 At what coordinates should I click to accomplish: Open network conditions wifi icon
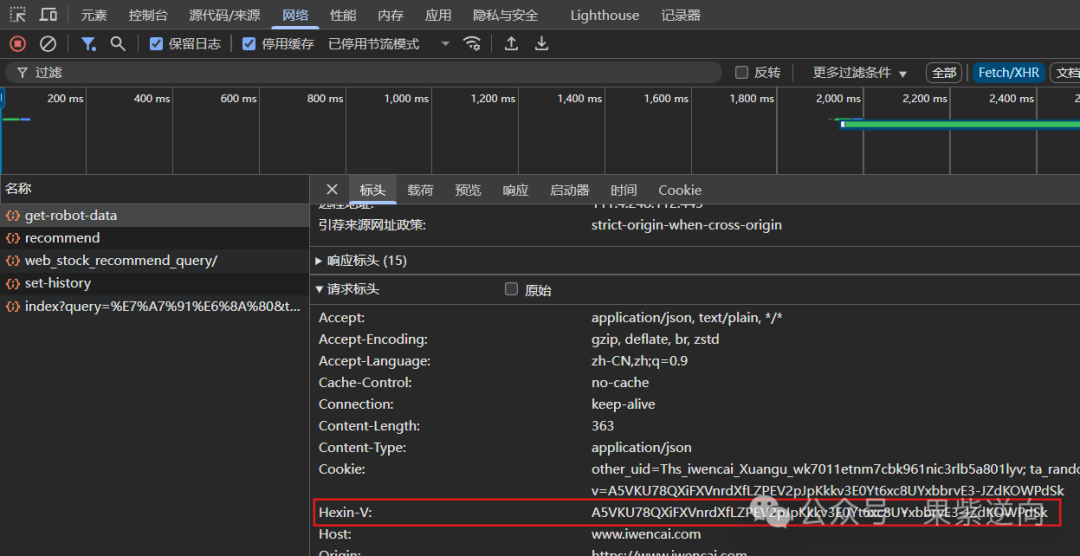pyautogui.click(x=472, y=44)
